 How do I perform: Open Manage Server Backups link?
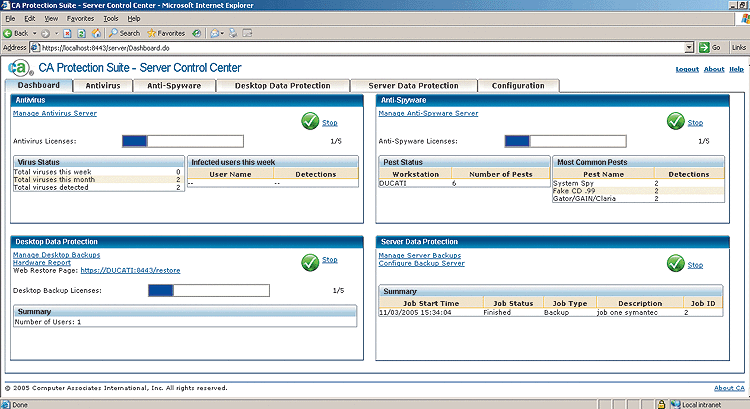419,255
